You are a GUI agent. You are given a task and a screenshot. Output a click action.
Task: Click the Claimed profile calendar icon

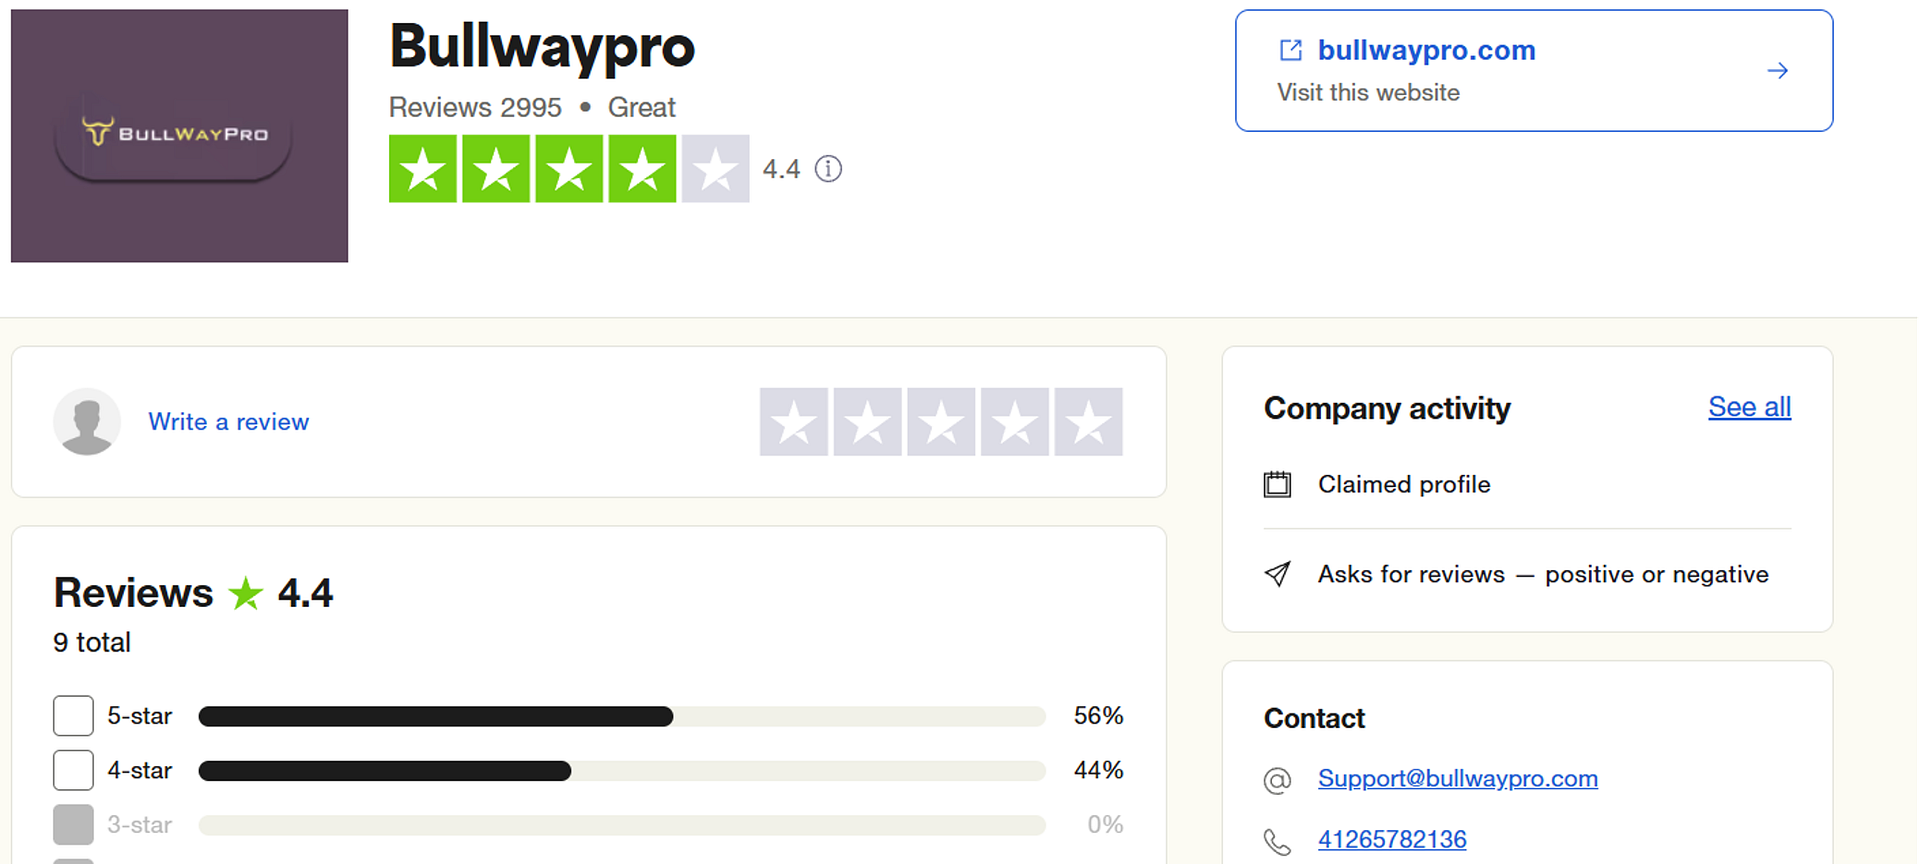[1277, 485]
